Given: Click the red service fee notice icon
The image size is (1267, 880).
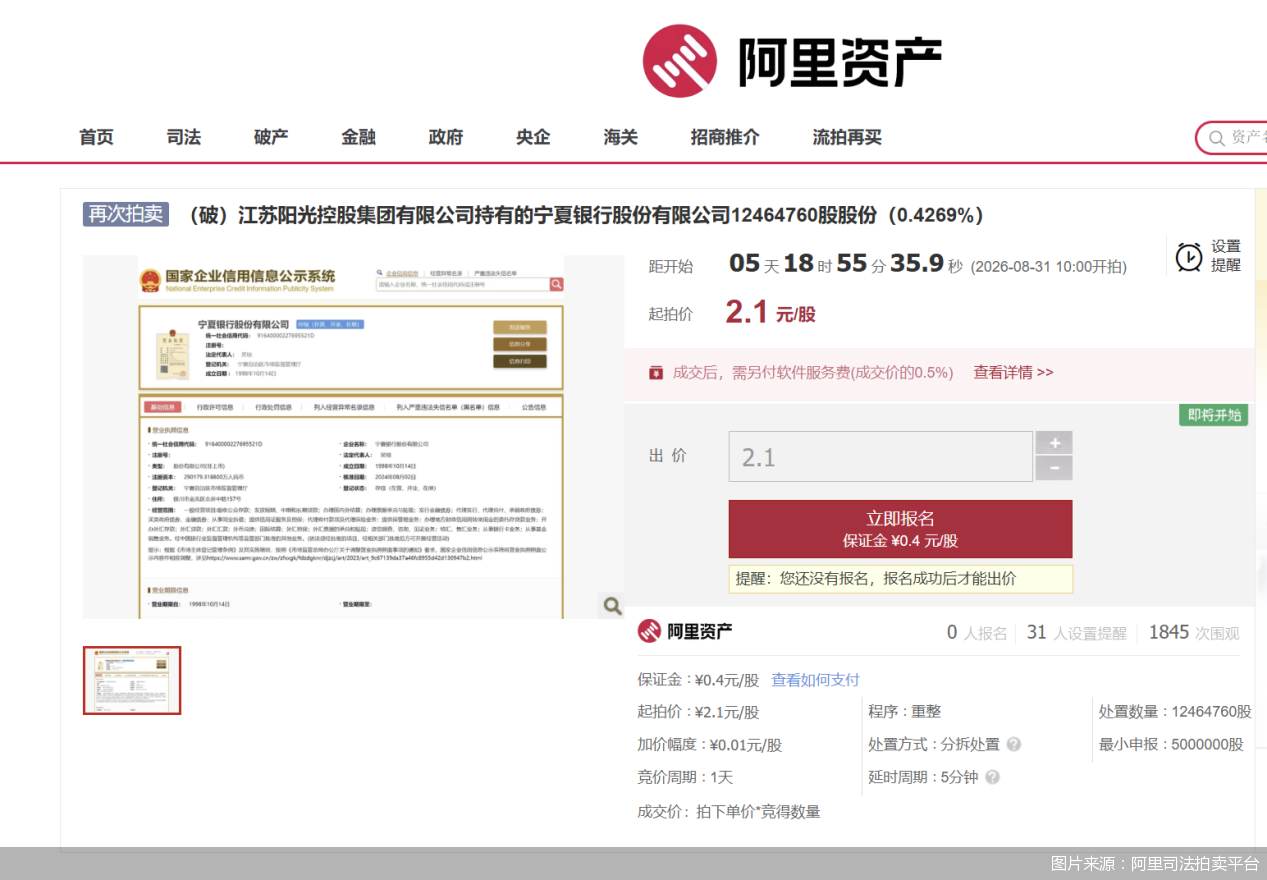Looking at the screenshot, I should (x=656, y=372).
